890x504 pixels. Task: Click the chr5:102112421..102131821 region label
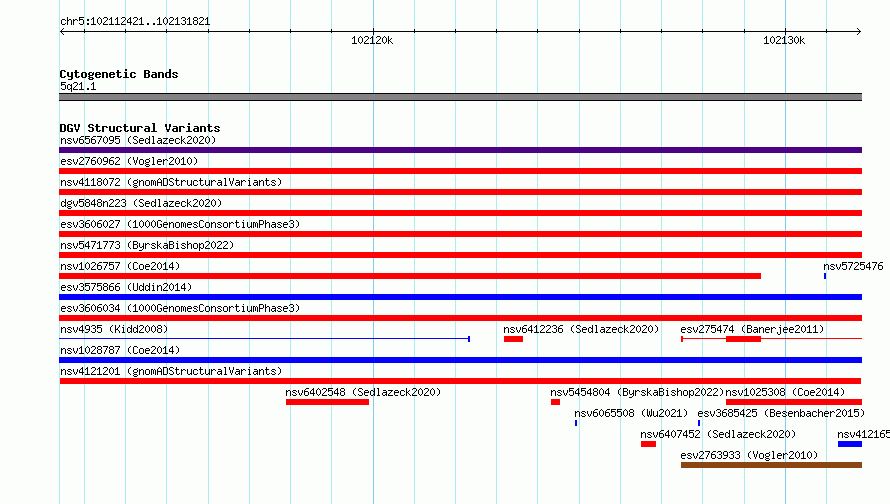(135, 22)
